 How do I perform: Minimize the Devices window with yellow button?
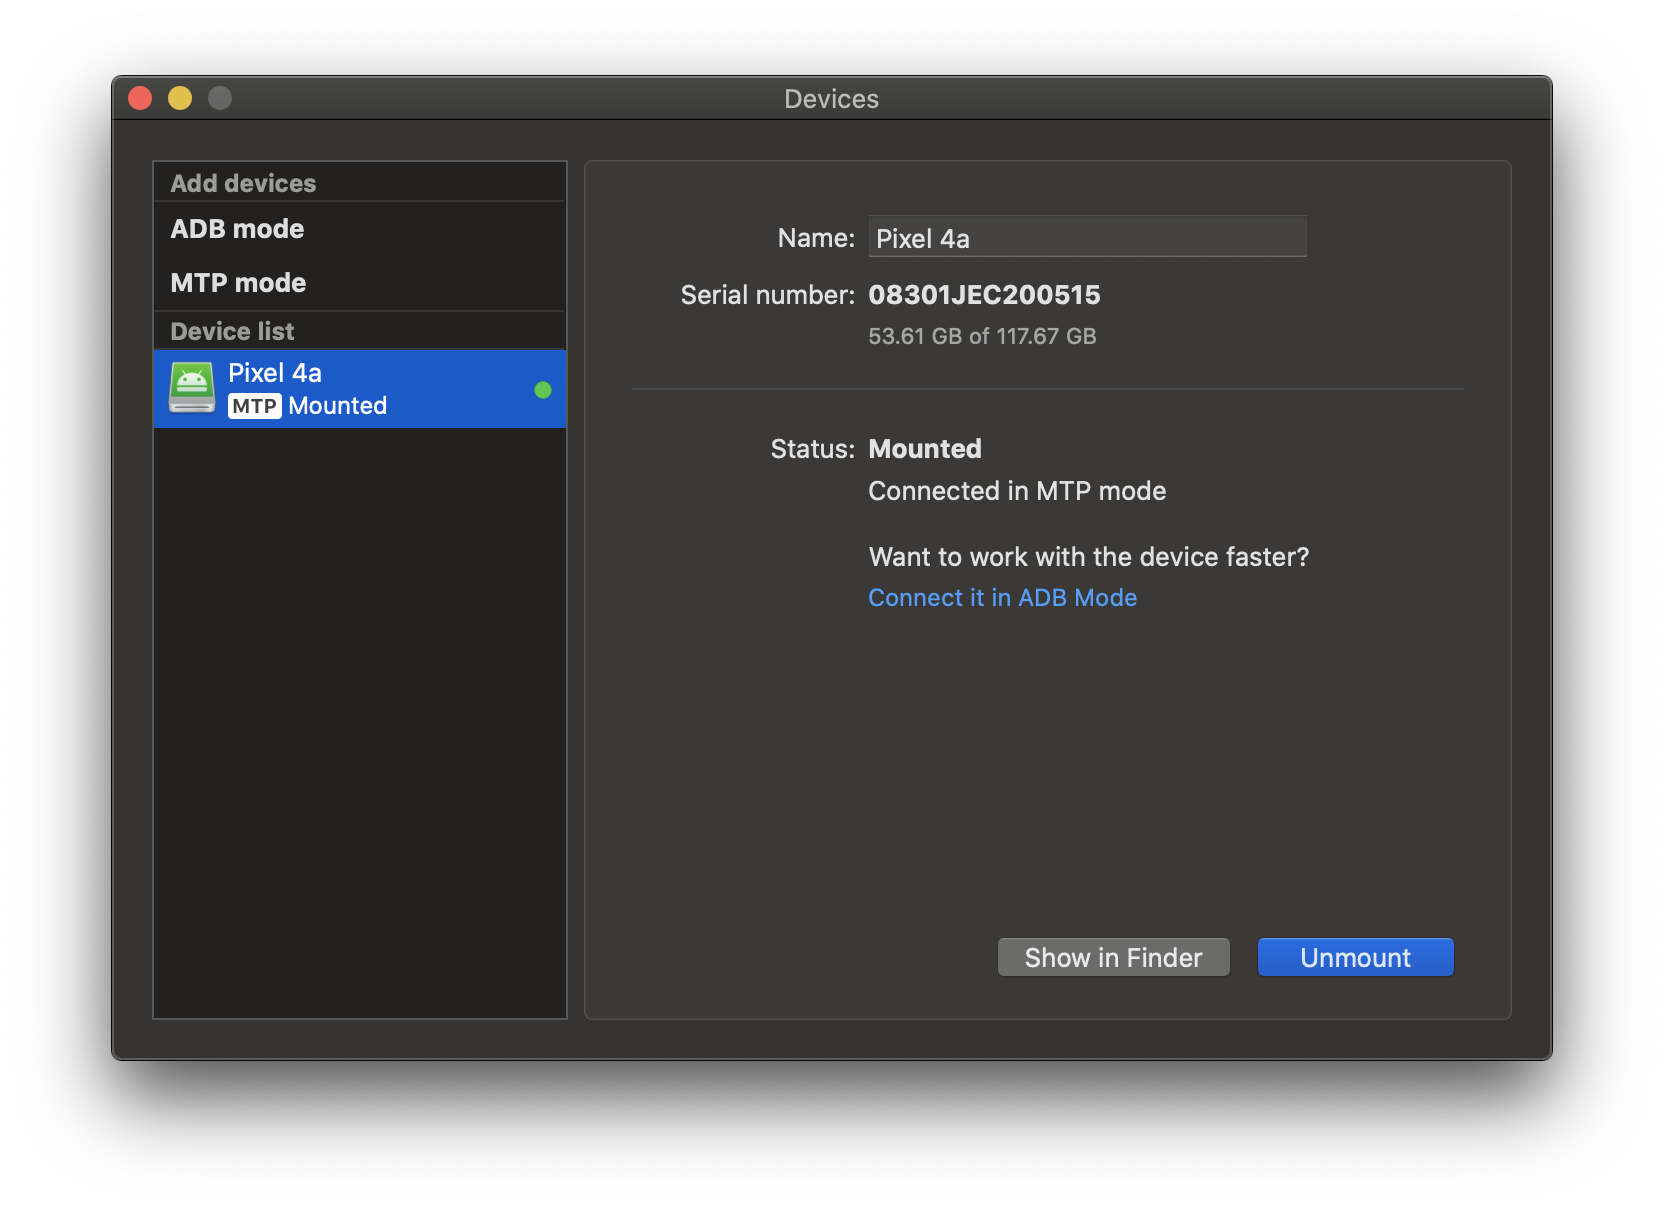(180, 98)
